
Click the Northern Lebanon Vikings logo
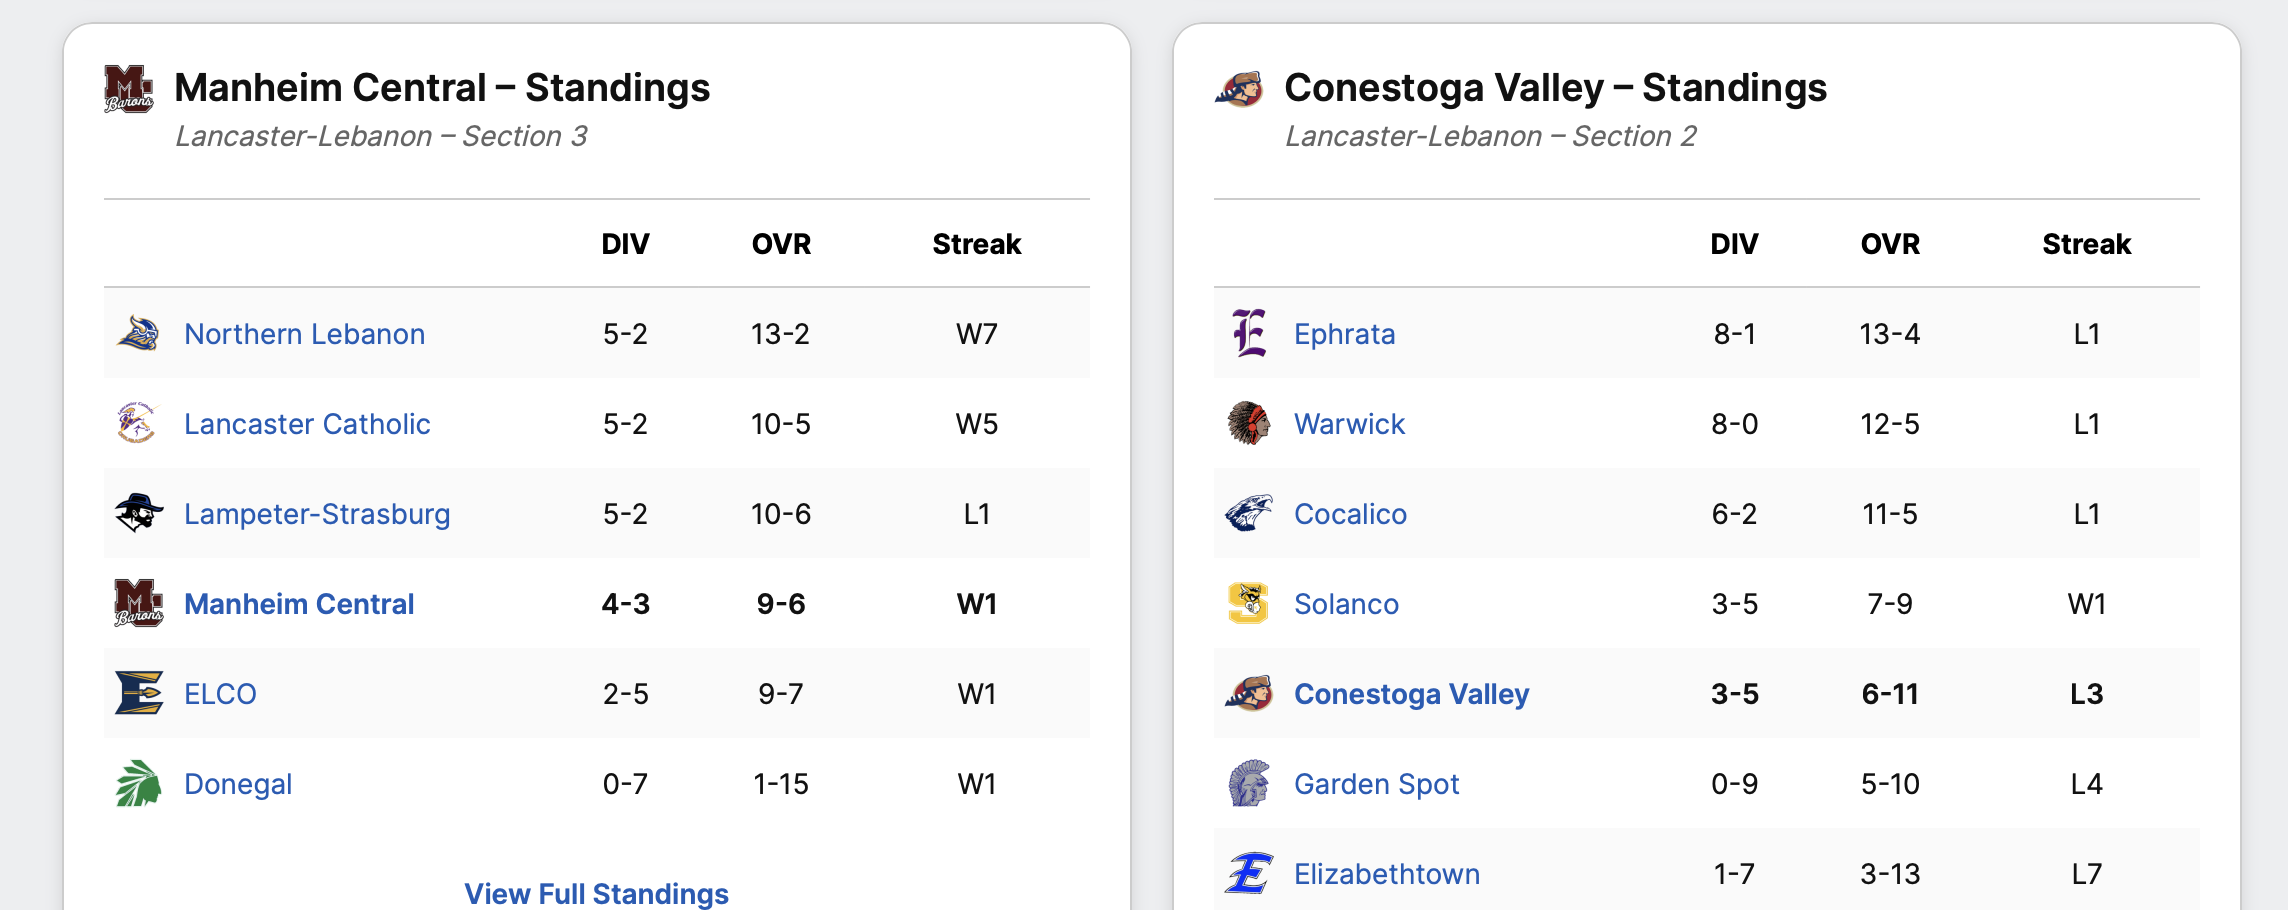[138, 333]
